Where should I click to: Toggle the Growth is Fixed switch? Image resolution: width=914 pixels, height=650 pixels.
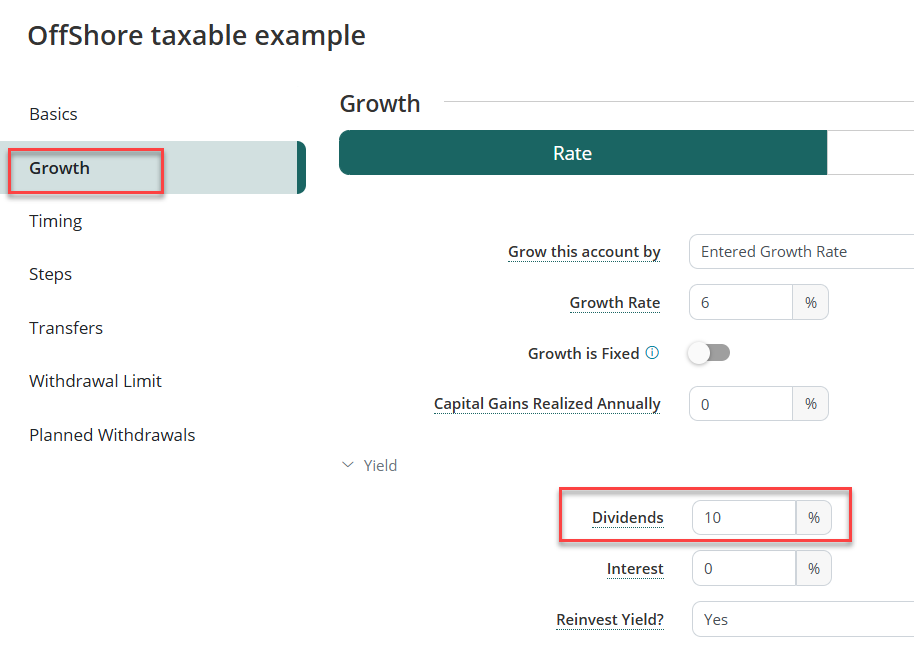point(709,353)
